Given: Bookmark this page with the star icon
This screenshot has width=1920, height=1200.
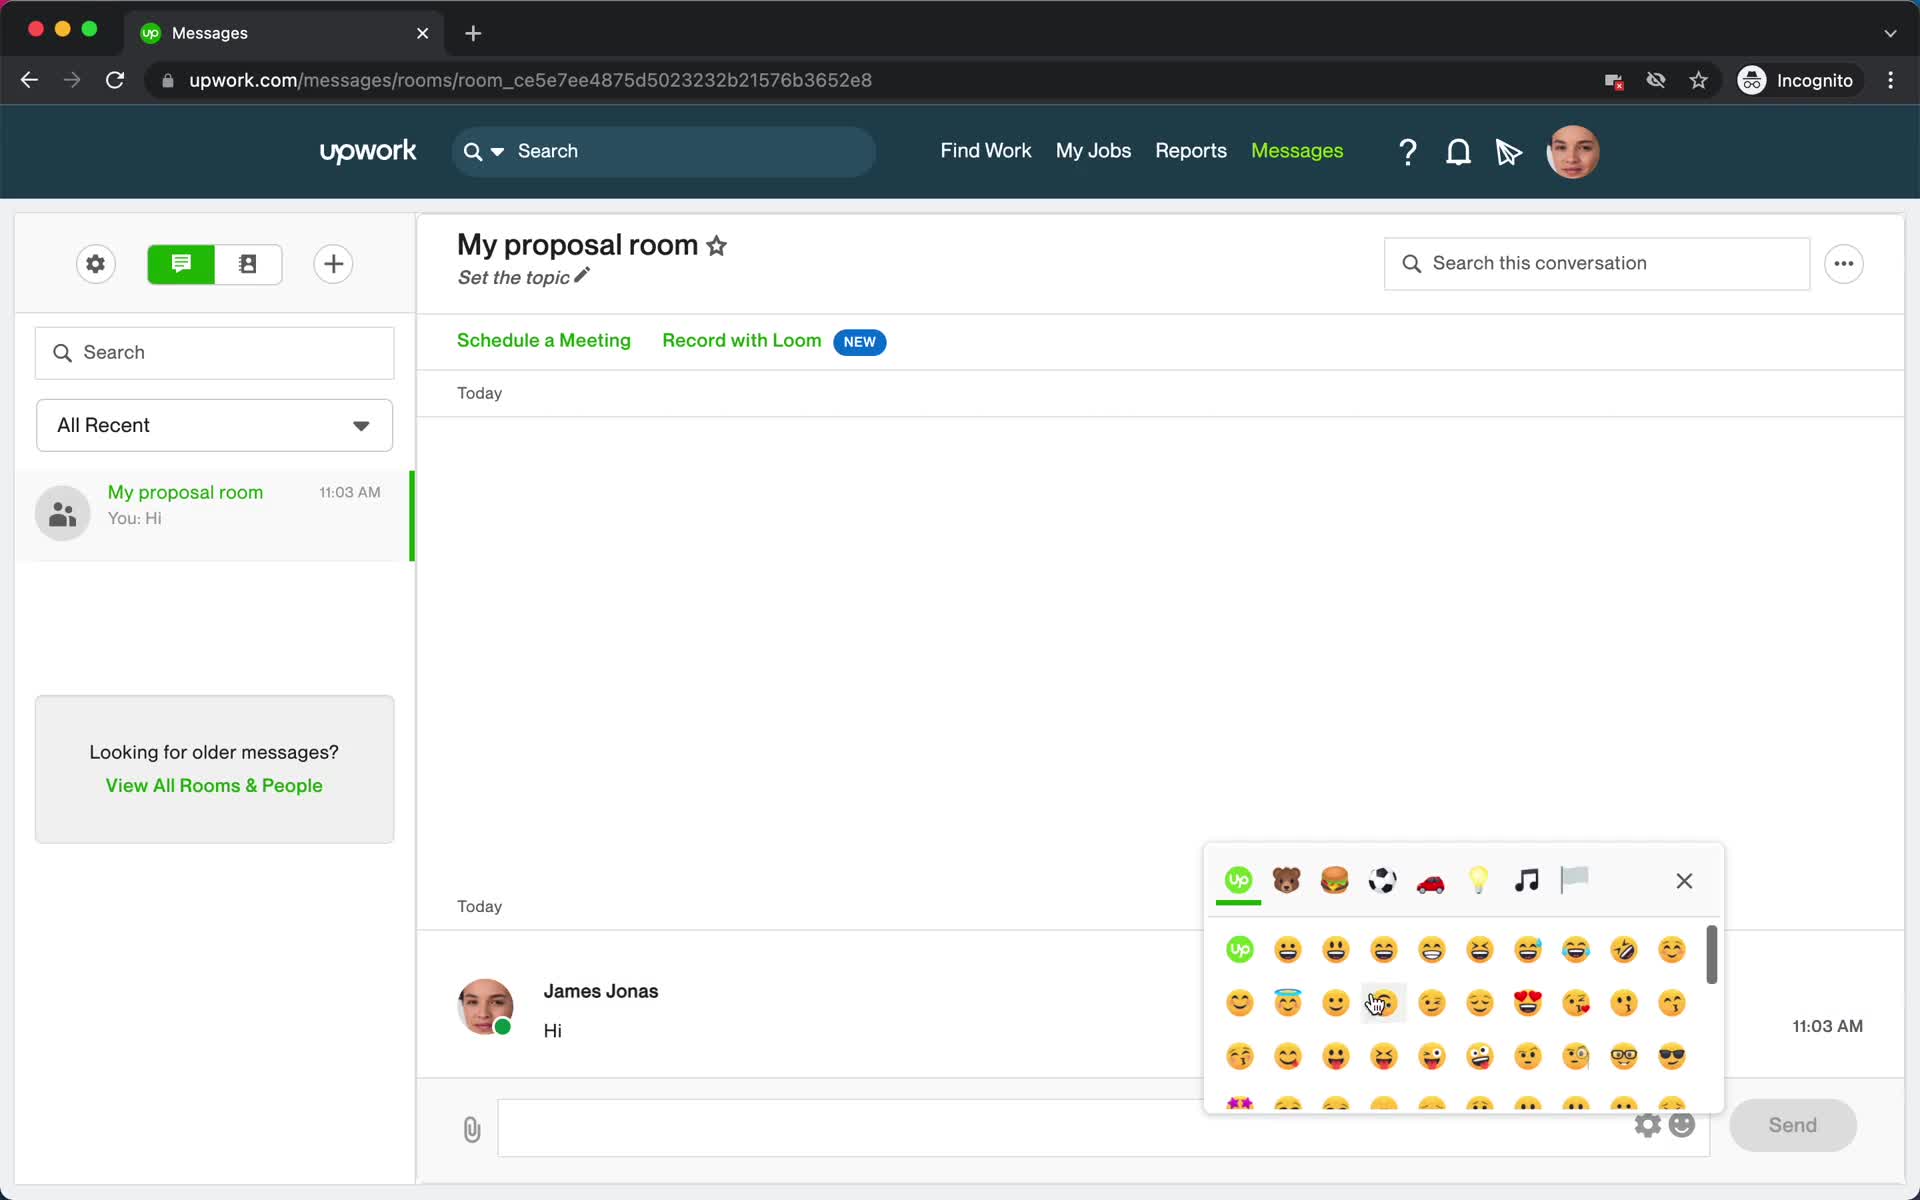Looking at the screenshot, I should click(x=1698, y=80).
